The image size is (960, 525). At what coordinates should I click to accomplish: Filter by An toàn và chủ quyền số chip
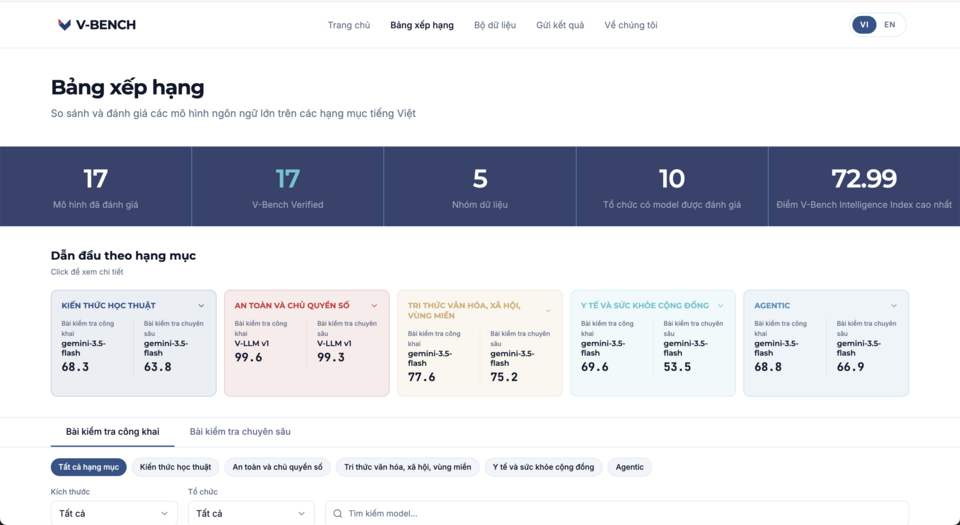click(x=277, y=467)
